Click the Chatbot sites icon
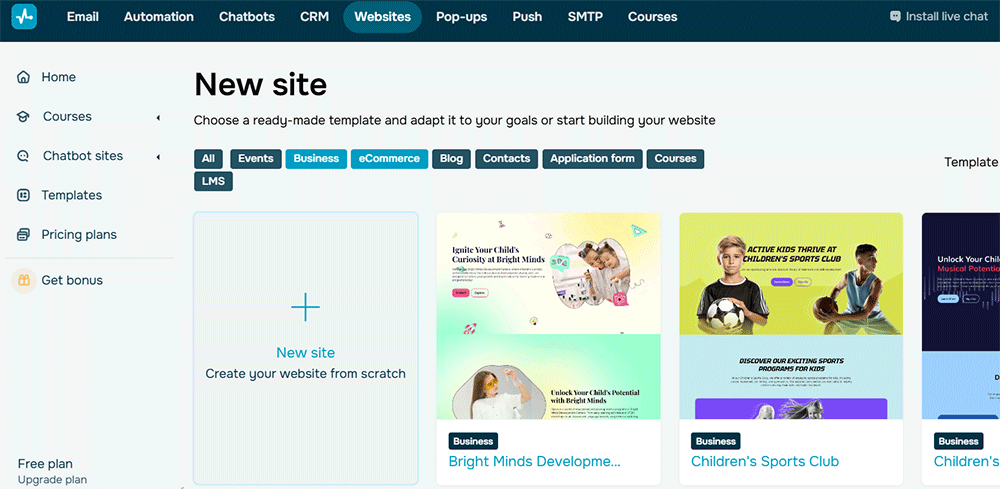The image size is (1000, 489). pos(23,156)
